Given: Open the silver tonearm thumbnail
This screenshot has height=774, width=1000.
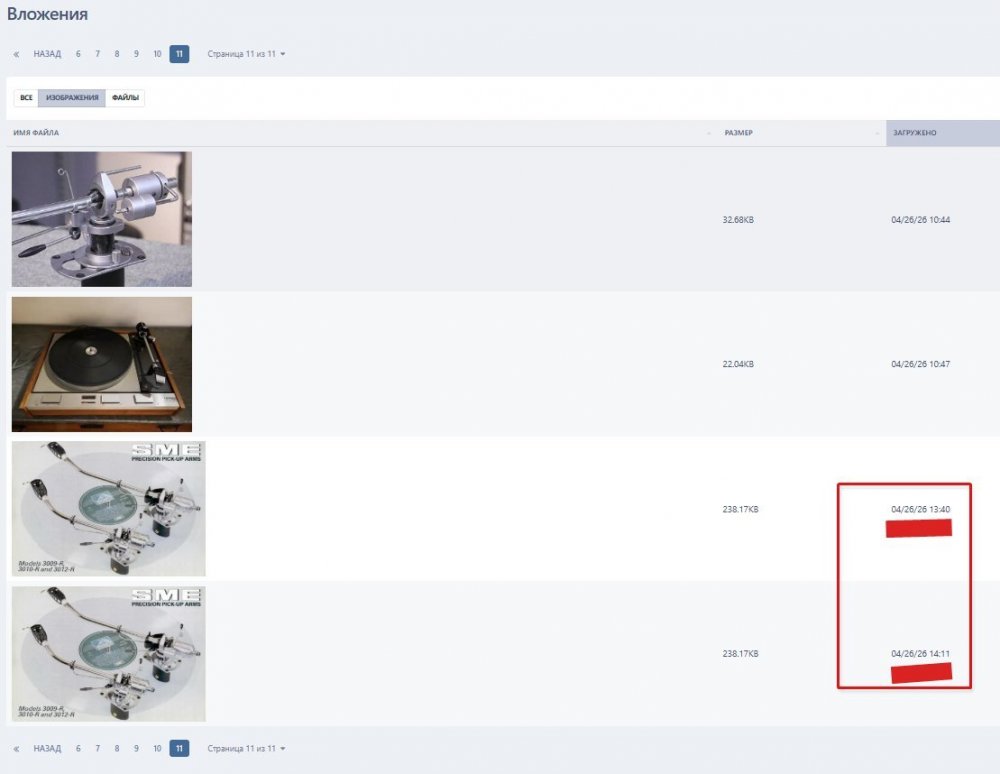Looking at the screenshot, I should click(101, 219).
